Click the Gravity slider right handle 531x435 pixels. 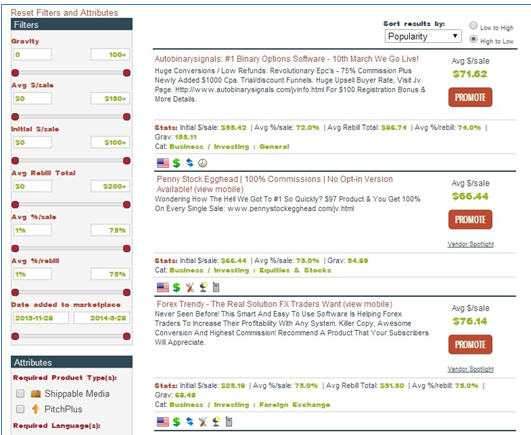point(127,73)
